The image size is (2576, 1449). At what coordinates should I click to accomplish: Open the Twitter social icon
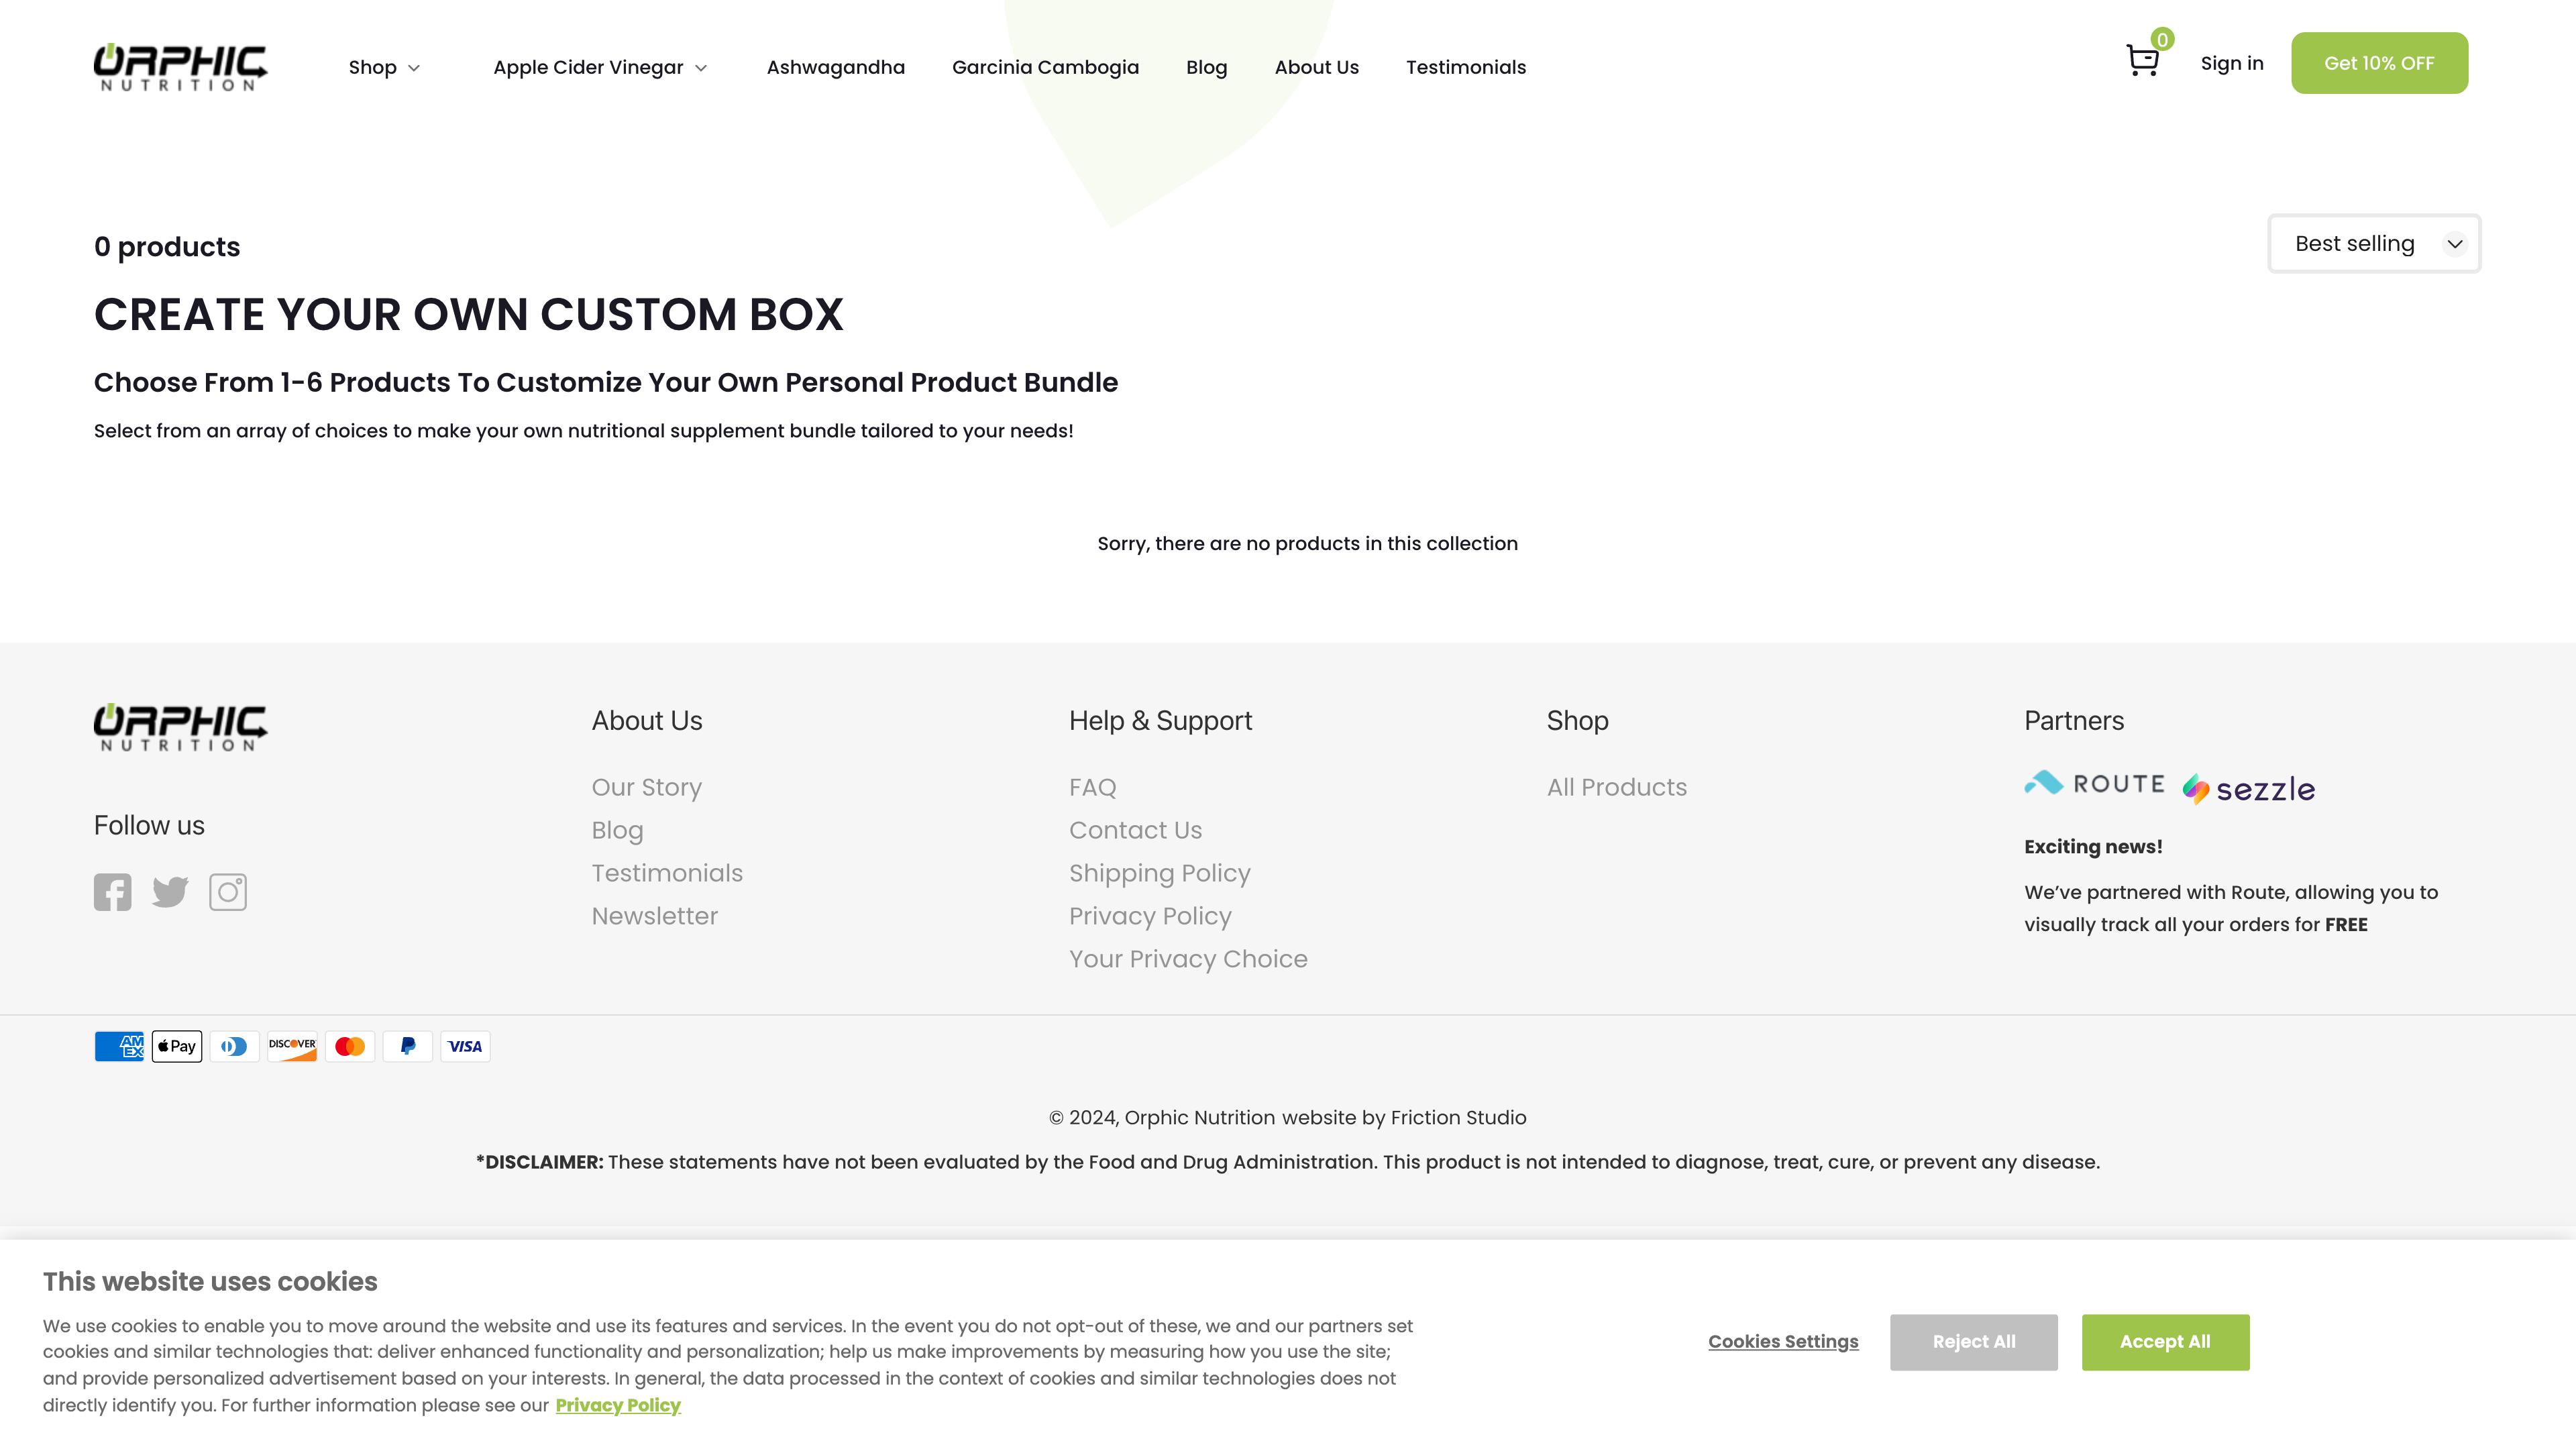170,892
